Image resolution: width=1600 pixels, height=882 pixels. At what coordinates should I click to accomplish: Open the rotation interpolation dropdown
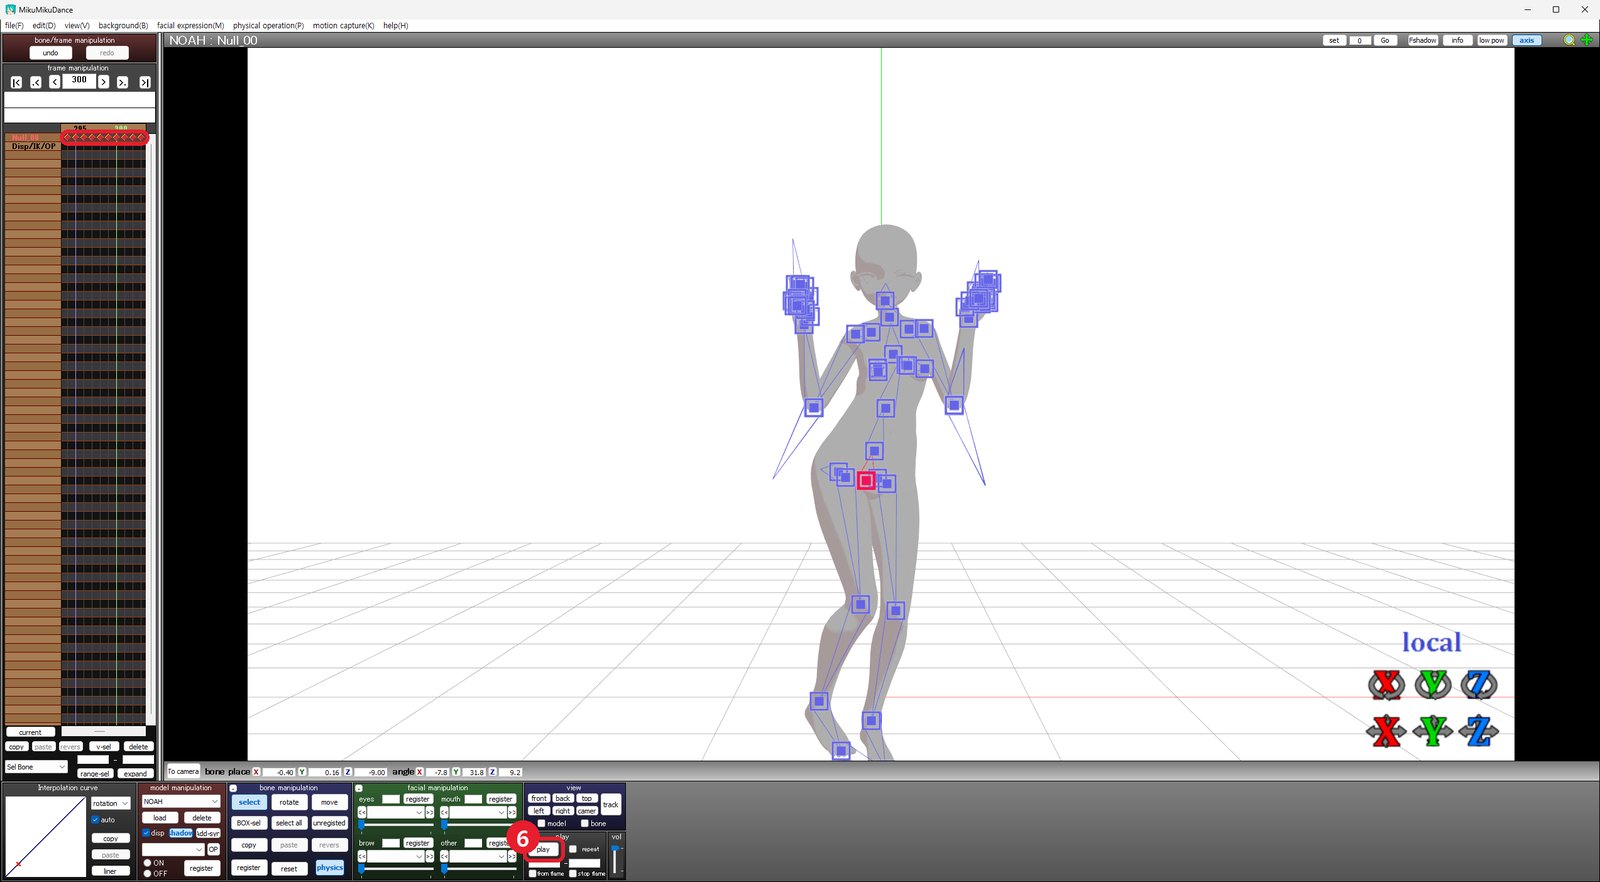[111, 803]
